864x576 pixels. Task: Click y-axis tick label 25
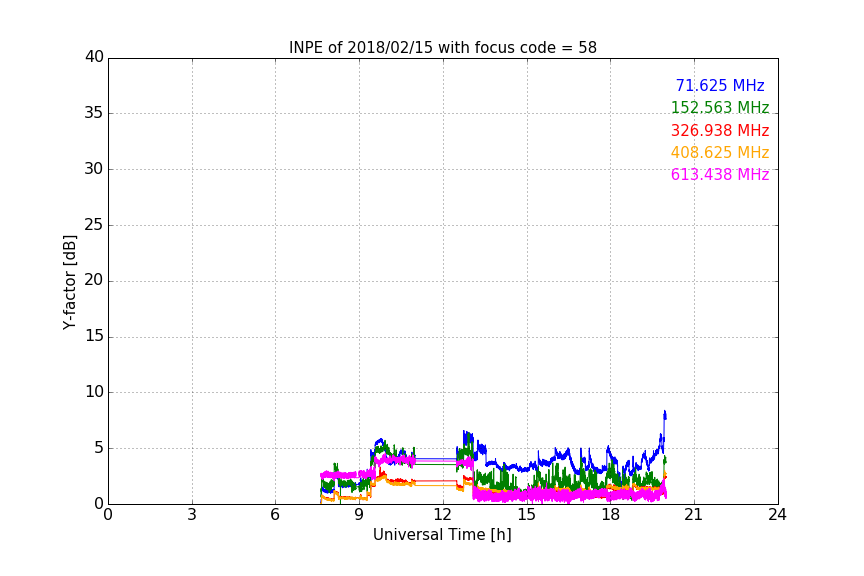pos(94,224)
